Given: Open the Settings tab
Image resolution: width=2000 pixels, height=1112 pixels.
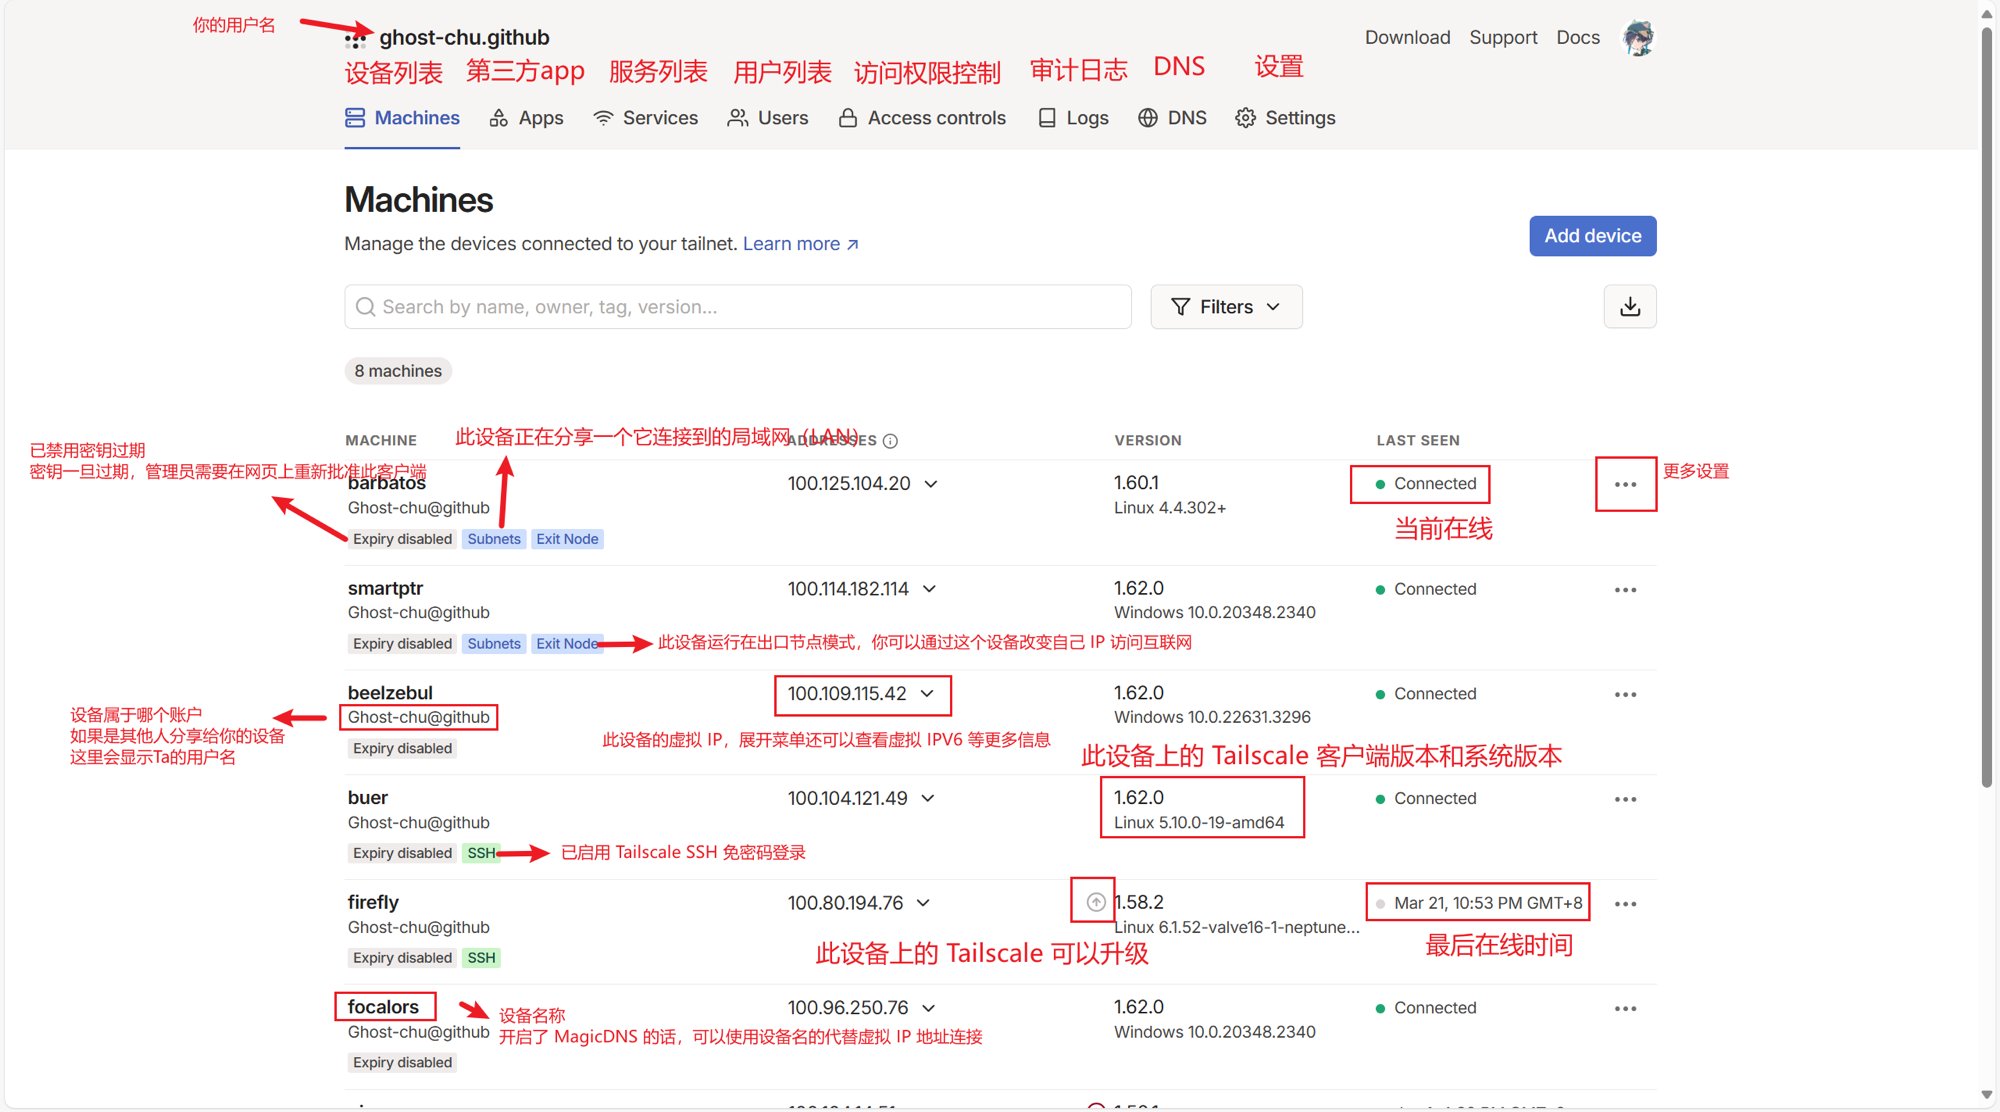Looking at the screenshot, I should (1285, 118).
